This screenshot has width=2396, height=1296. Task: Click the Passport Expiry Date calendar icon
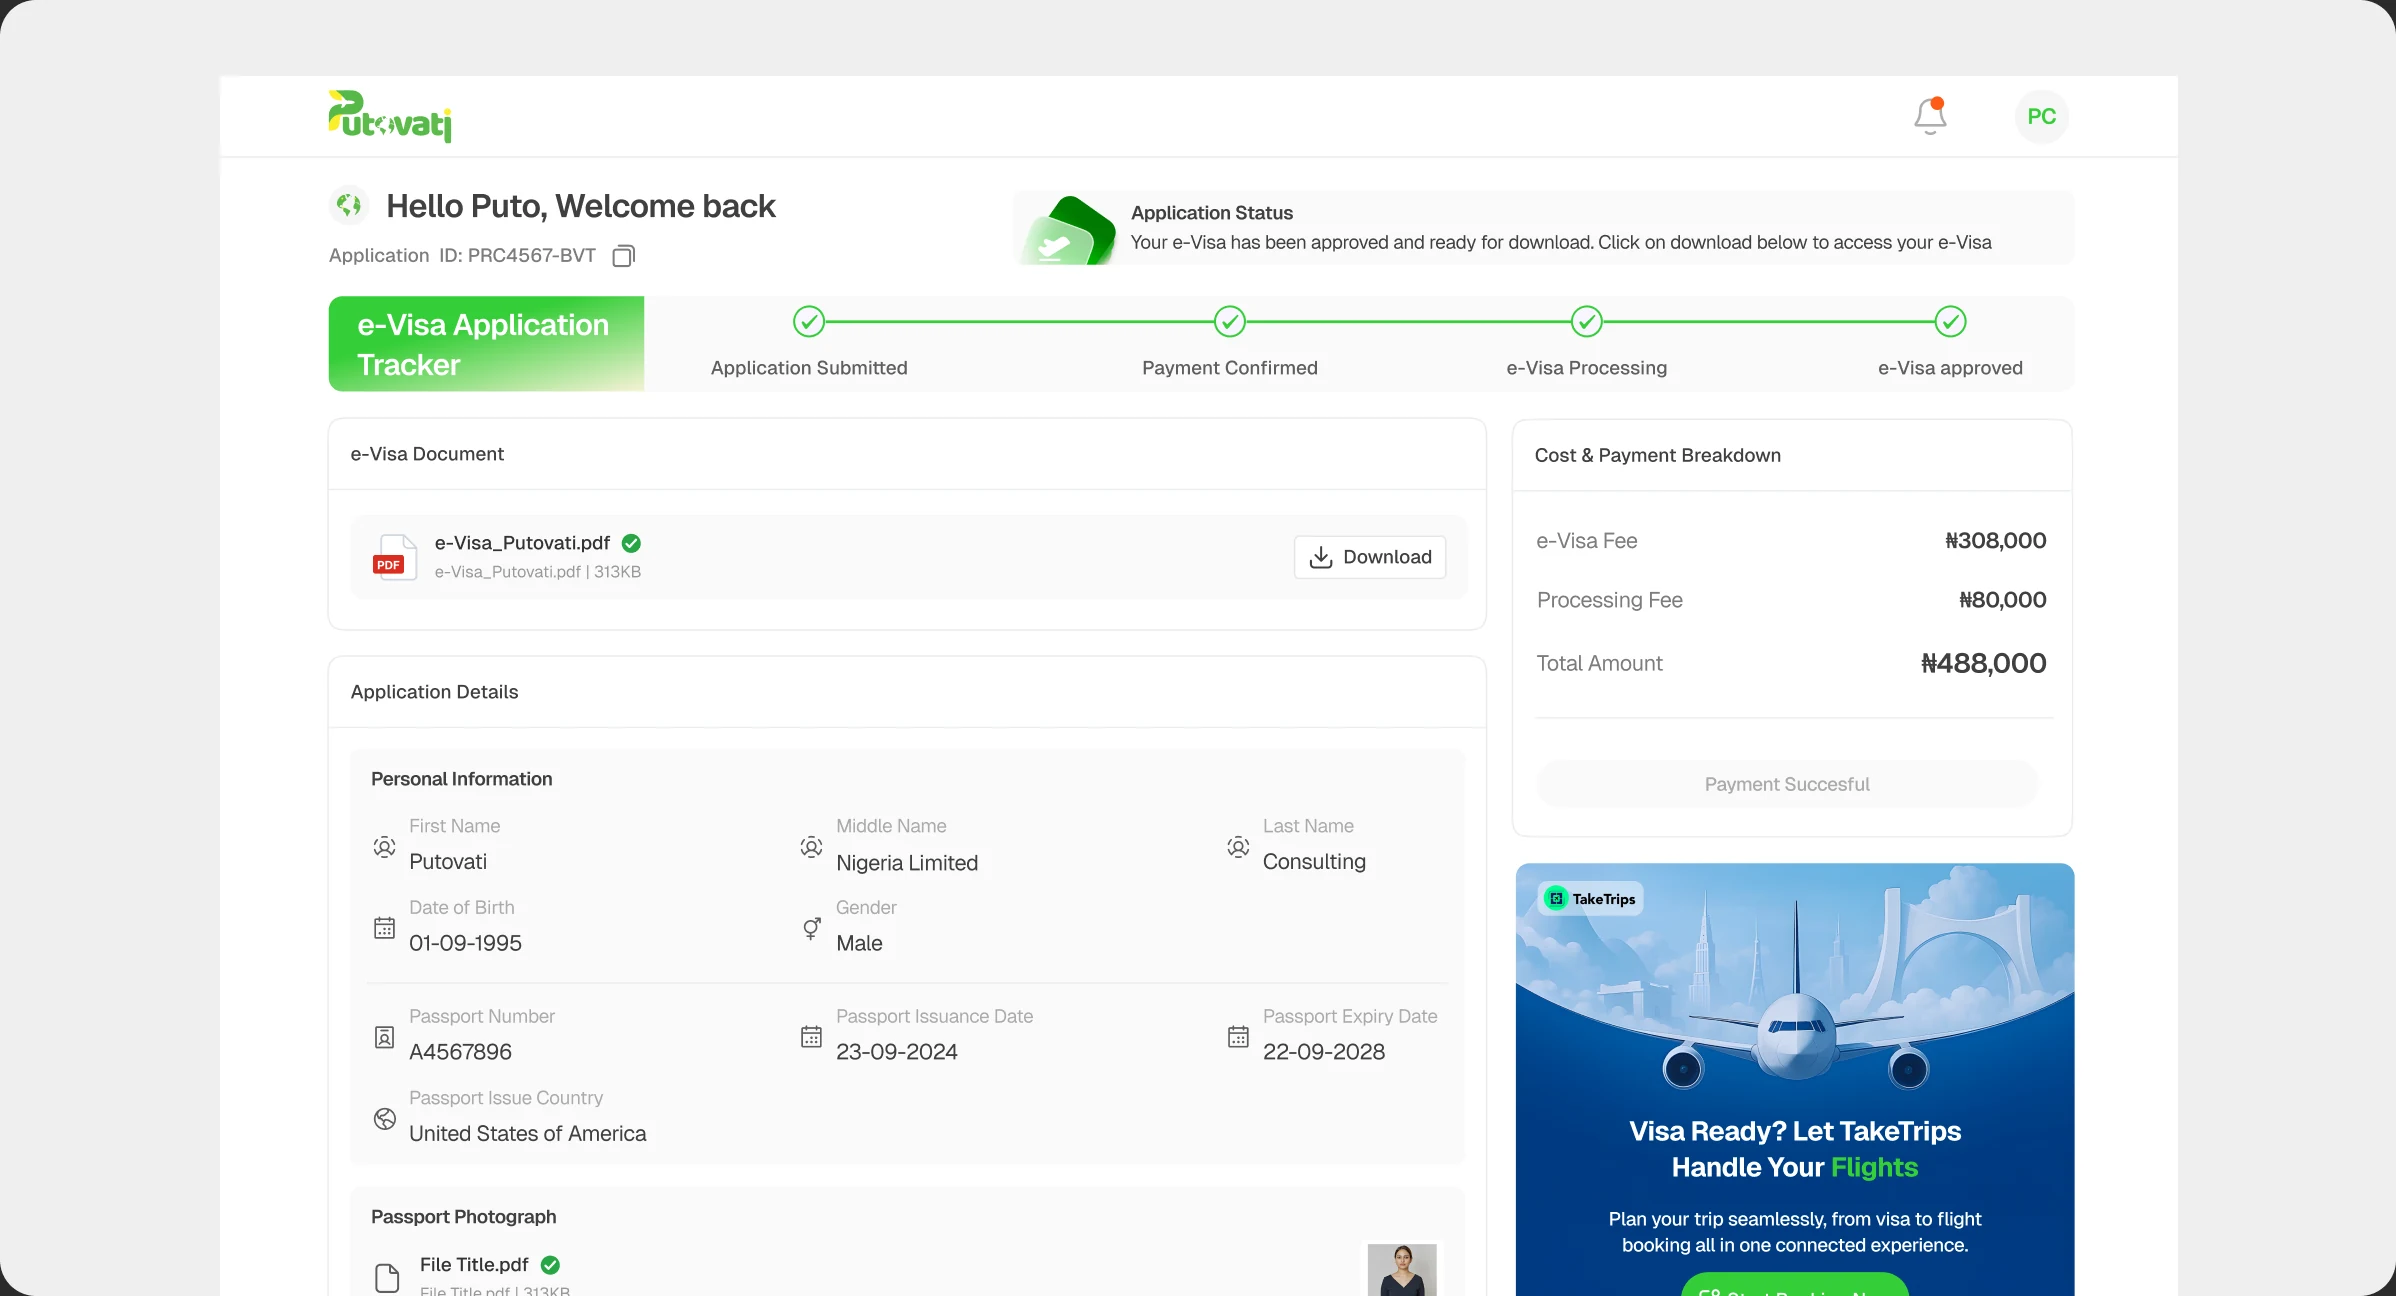click(1238, 1037)
